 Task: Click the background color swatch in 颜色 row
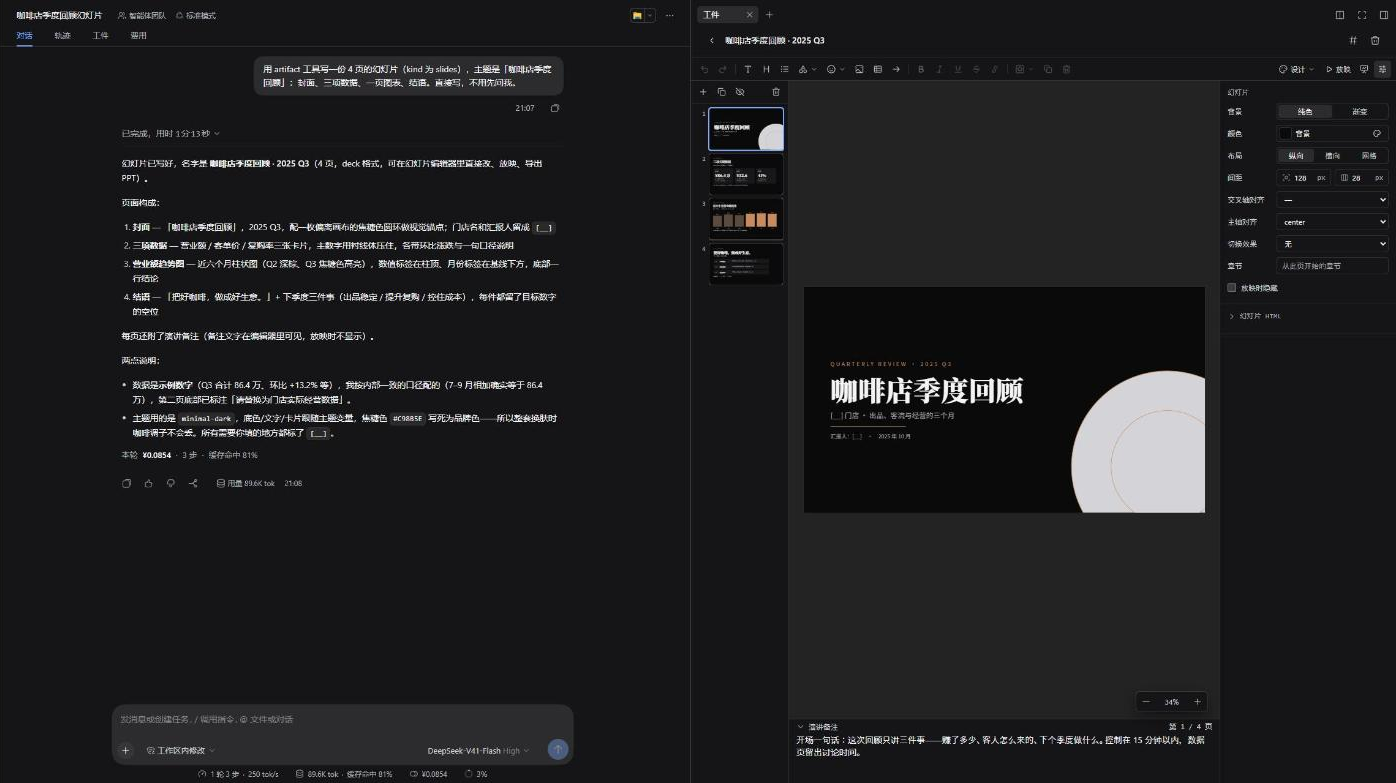[x=1286, y=133]
